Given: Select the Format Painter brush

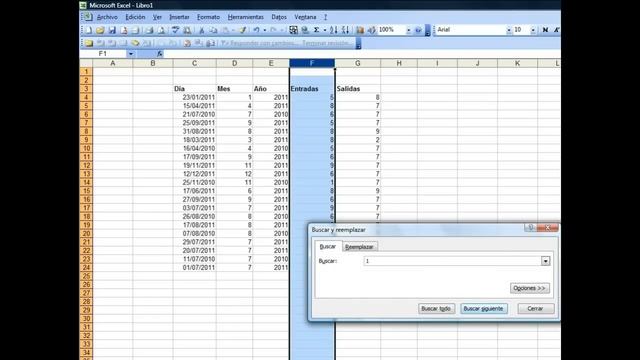Looking at the screenshot, I should coord(243,30).
